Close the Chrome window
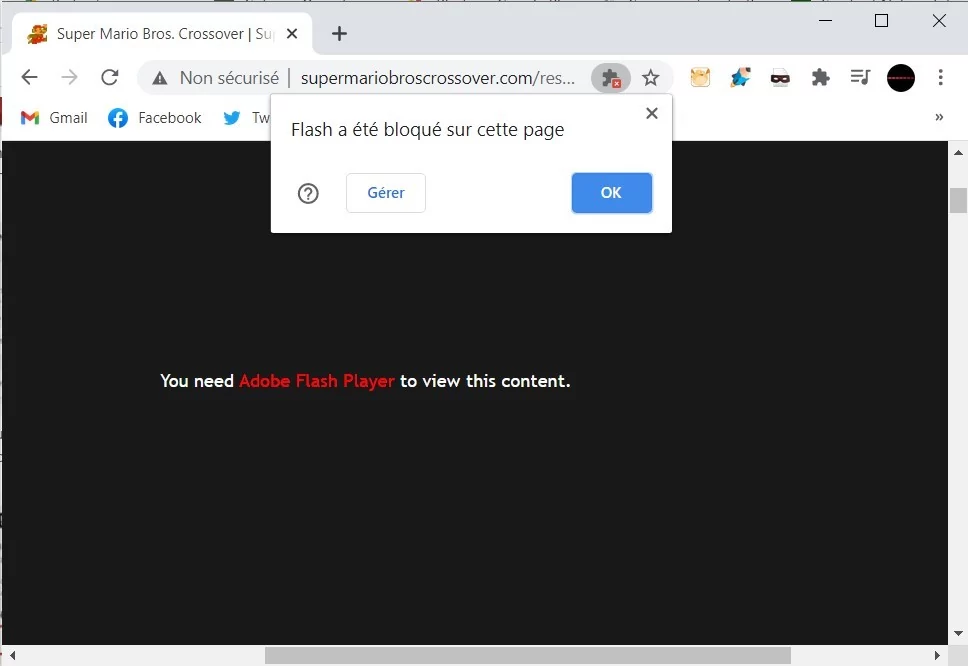 pos(939,20)
